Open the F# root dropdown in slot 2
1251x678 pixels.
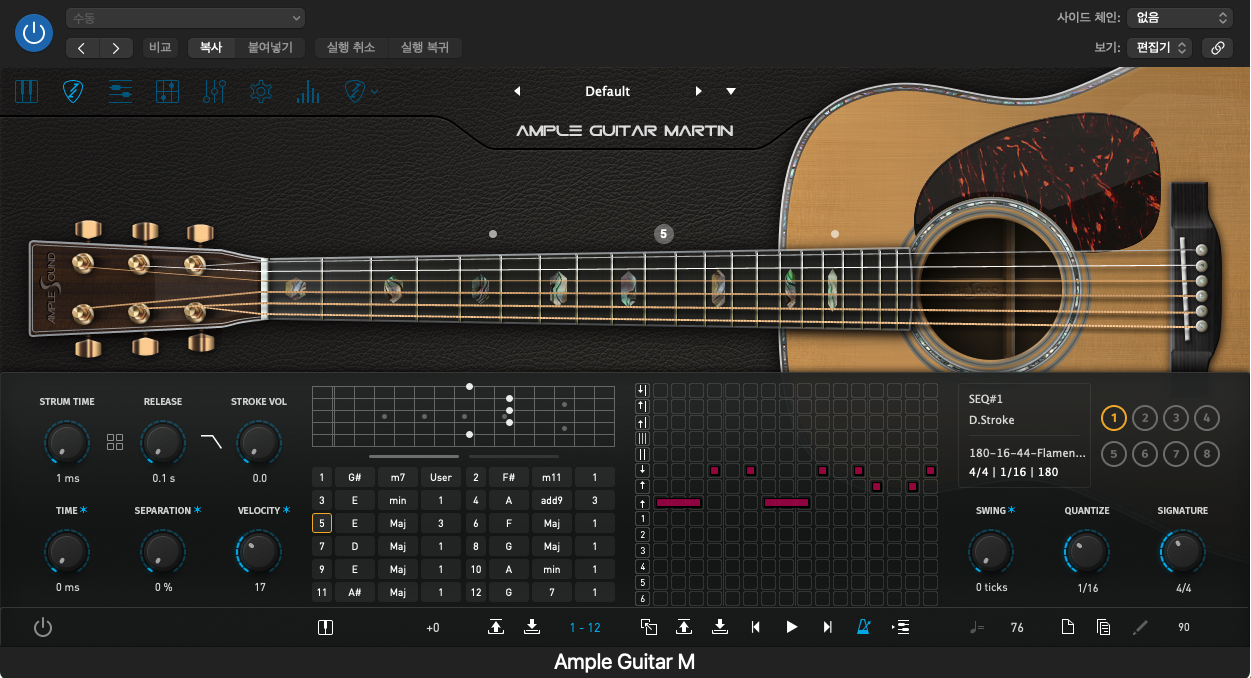pos(509,477)
